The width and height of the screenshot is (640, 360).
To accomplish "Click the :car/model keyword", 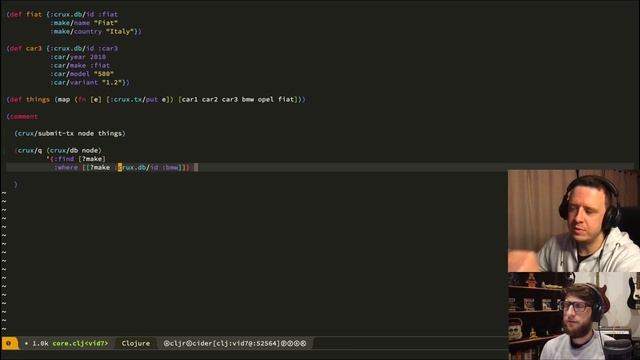I will (70, 74).
